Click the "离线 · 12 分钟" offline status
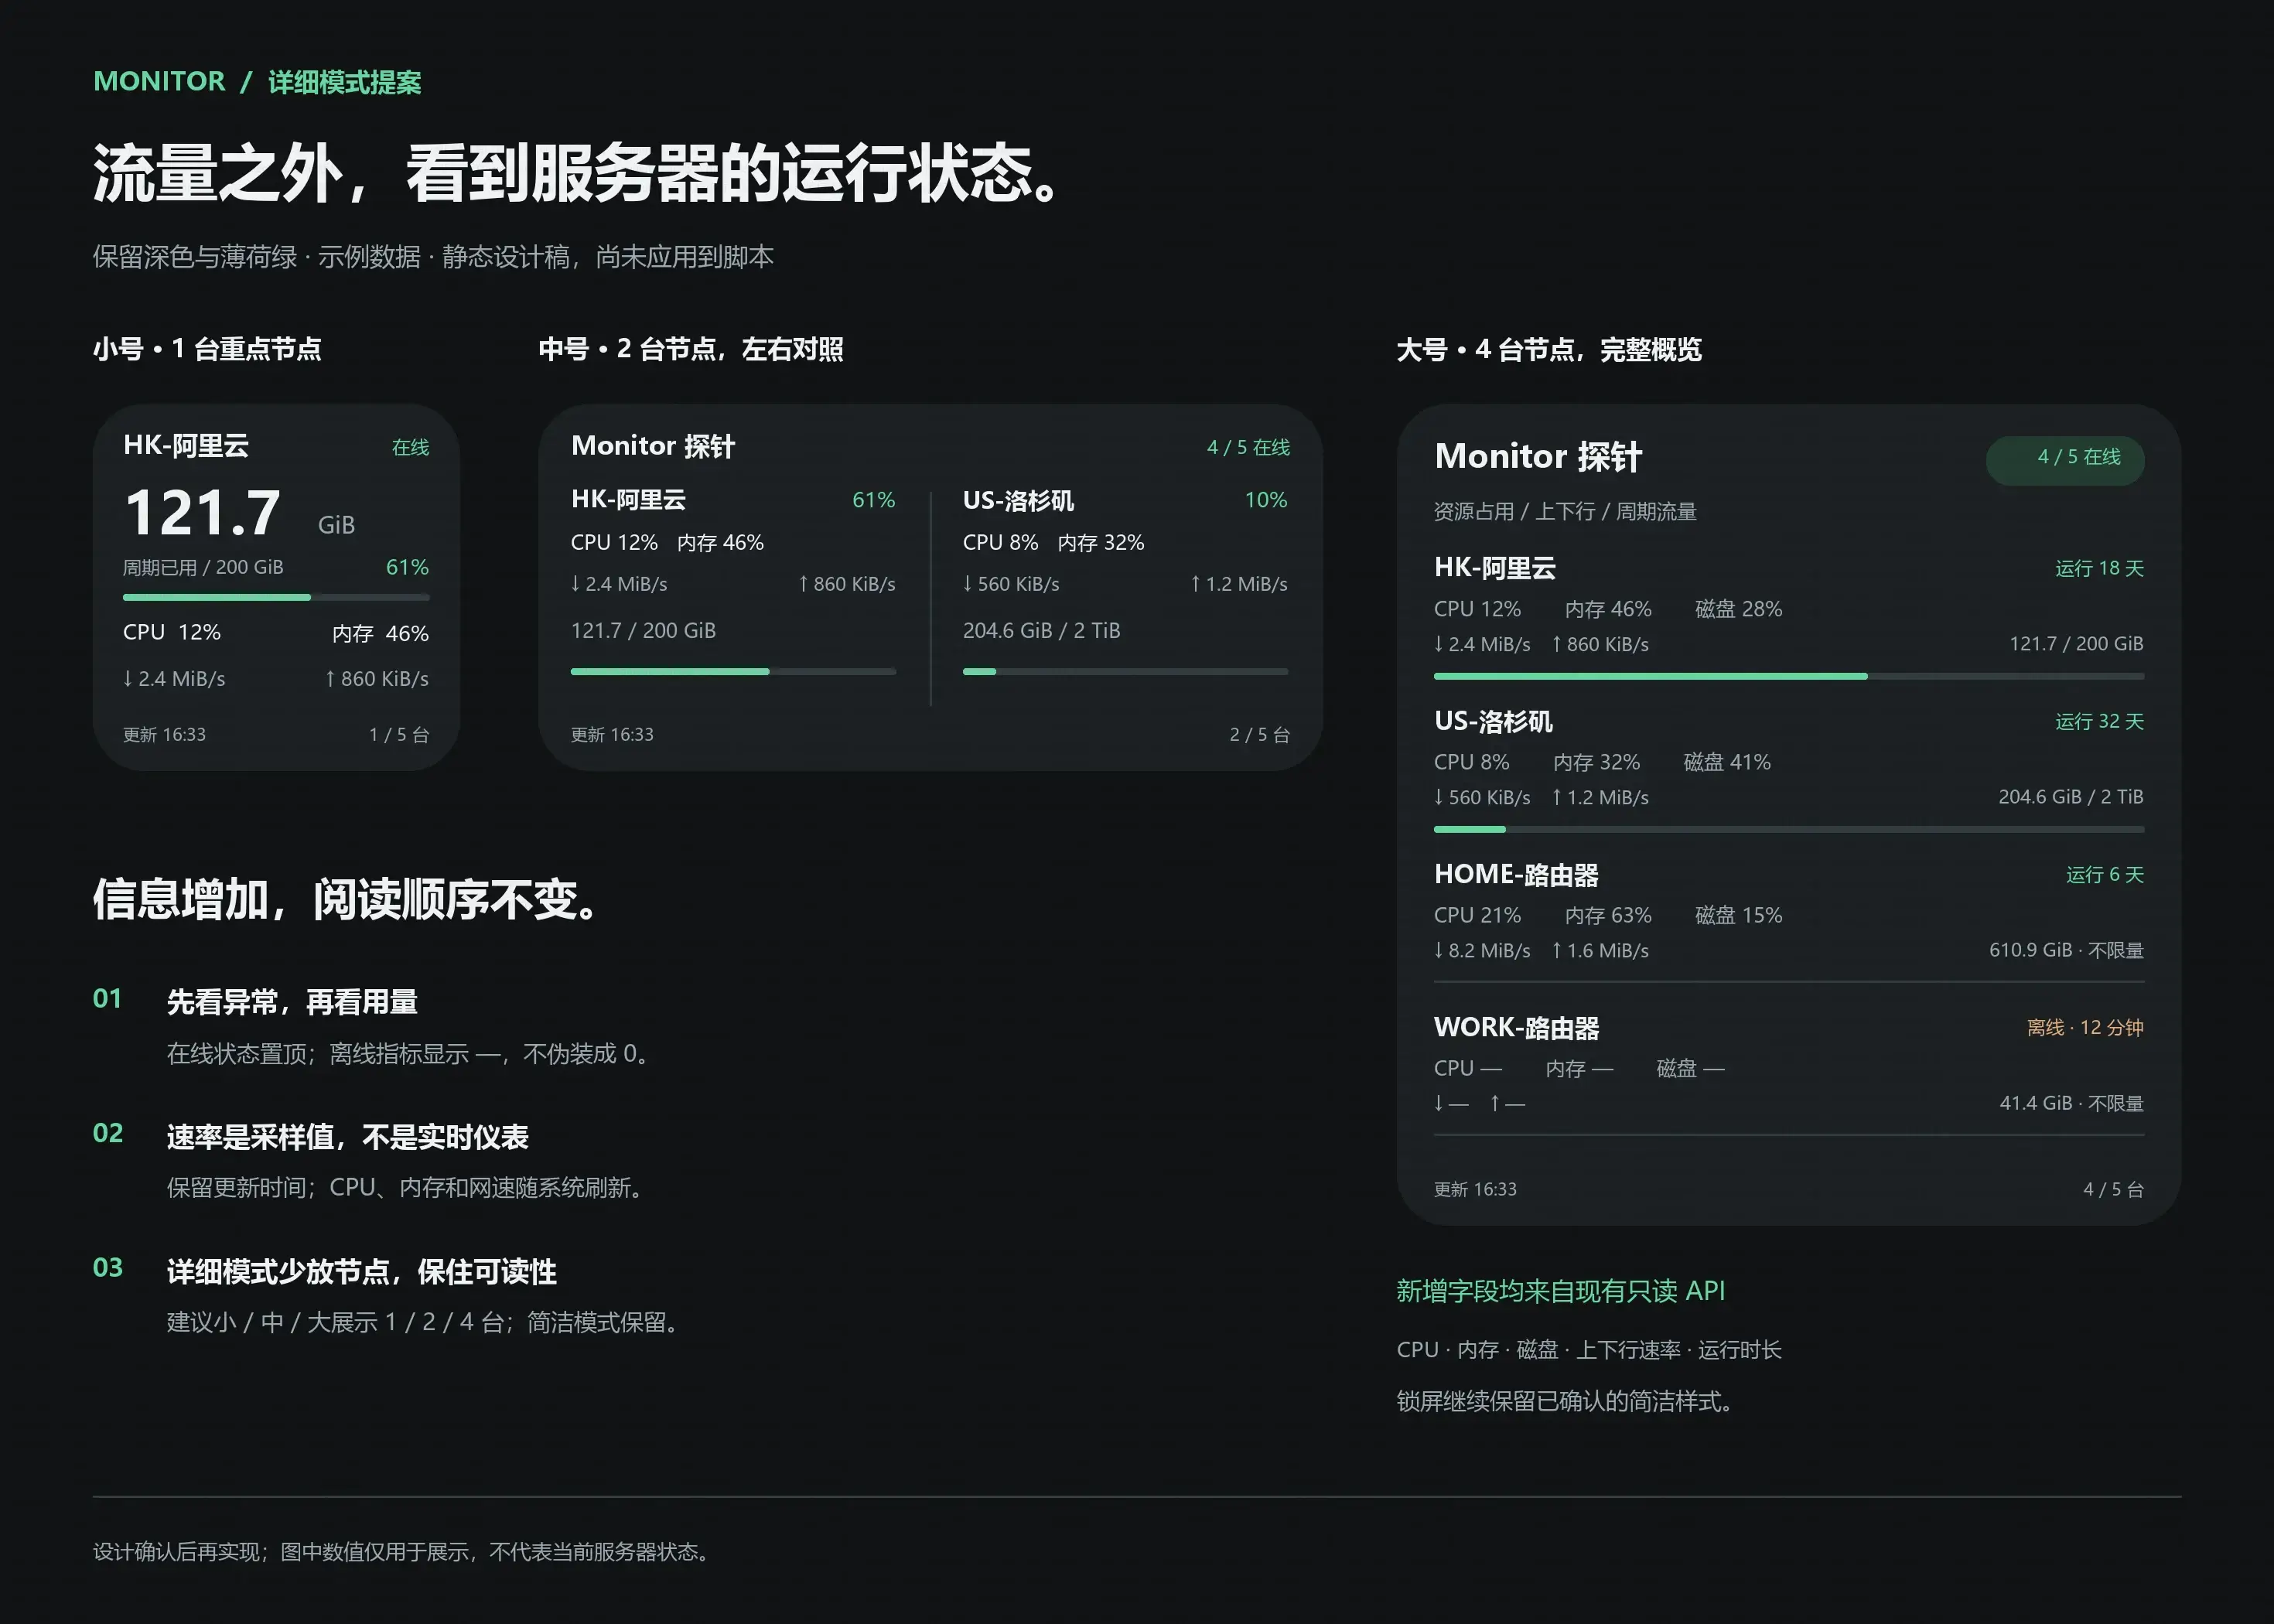2274x1624 pixels. (2085, 1028)
